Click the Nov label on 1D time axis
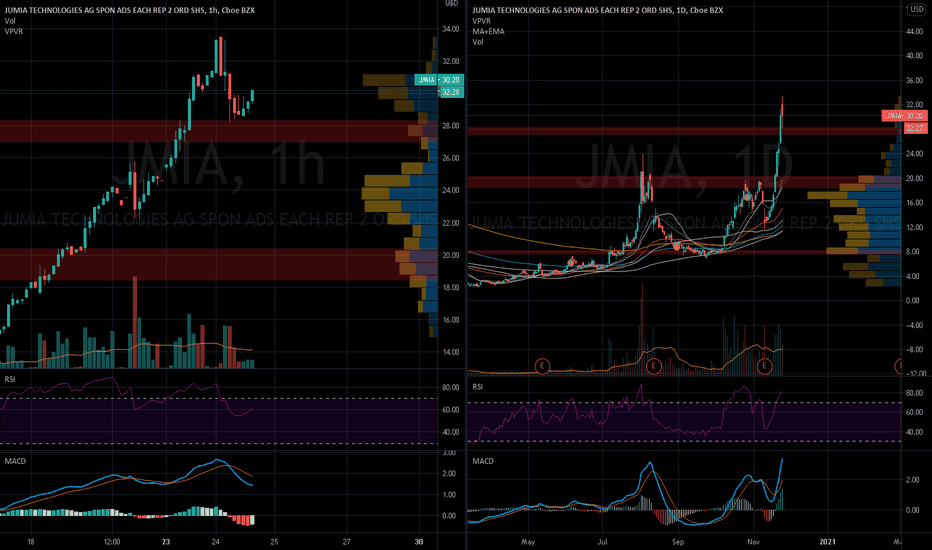Image resolution: width=932 pixels, height=550 pixels. [753, 542]
